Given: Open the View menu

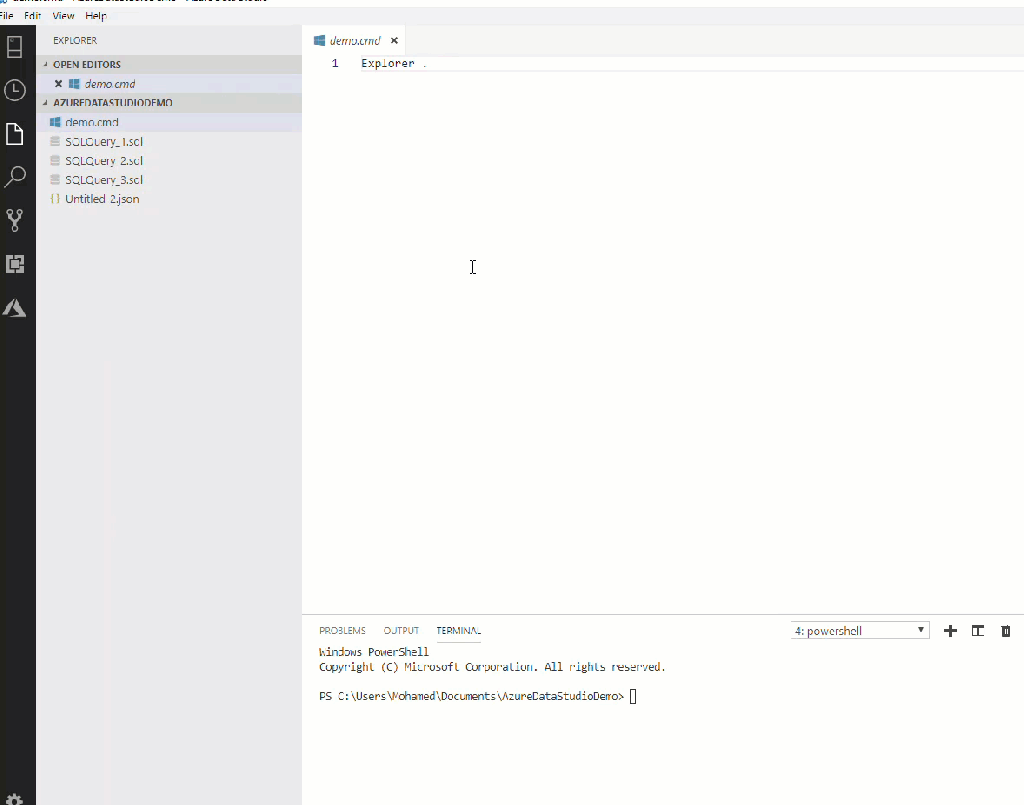Looking at the screenshot, I should [63, 16].
